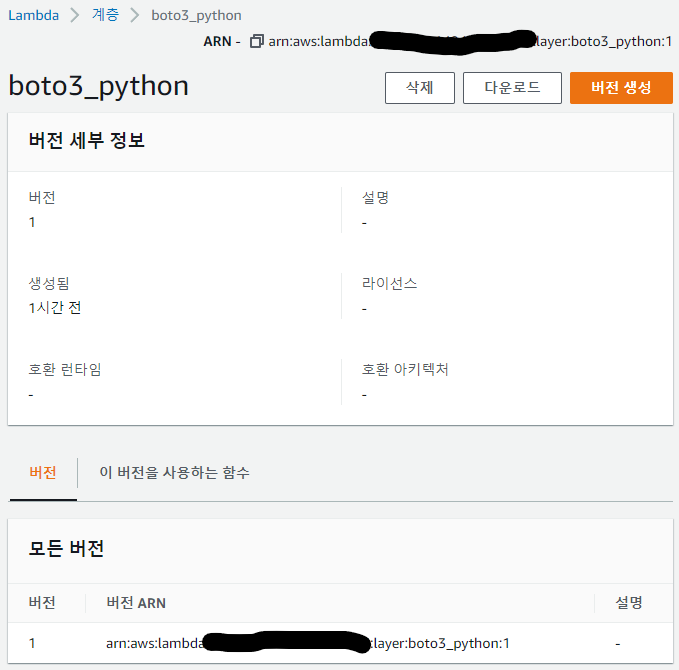679x670 pixels.
Task: Click the 모든 버전 table heading
Action: pos(66,548)
